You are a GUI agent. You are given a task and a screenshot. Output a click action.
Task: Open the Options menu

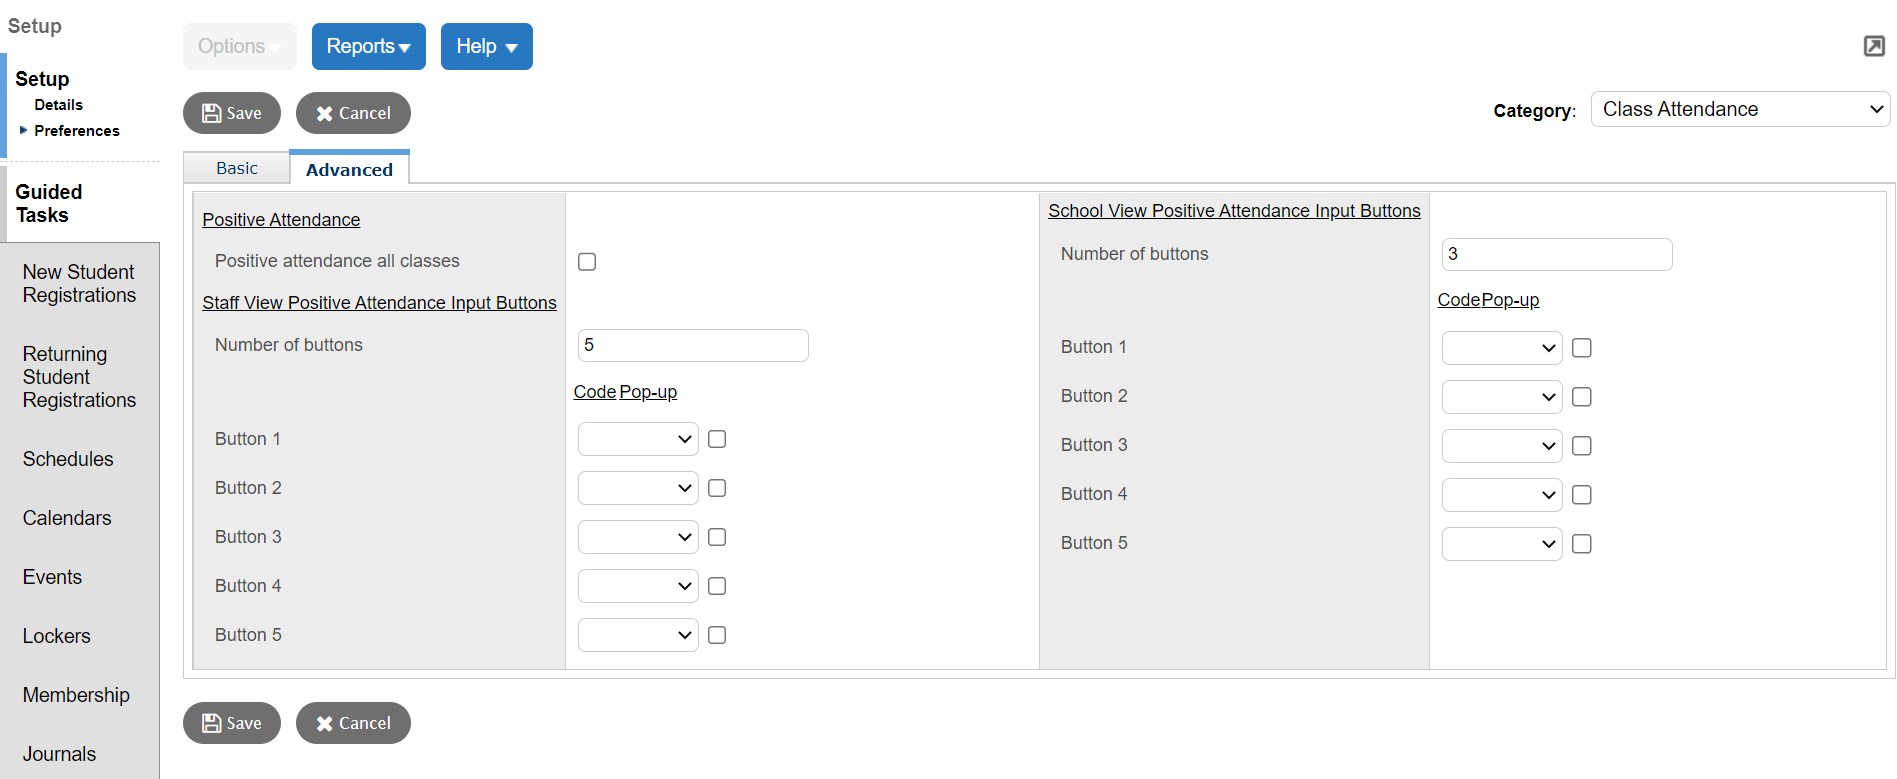[240, 46]
